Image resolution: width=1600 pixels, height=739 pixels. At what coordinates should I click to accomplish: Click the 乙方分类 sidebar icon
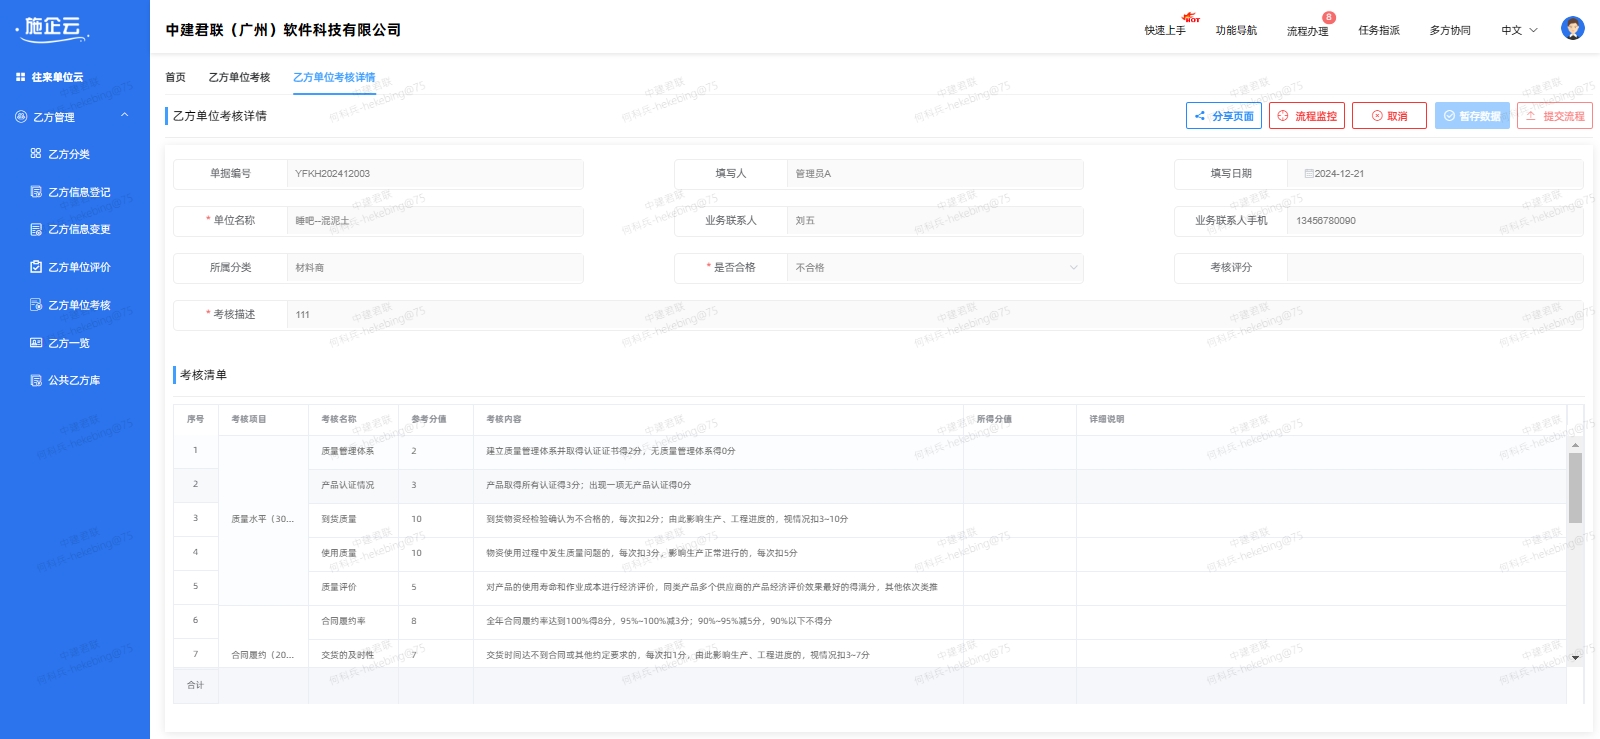tap(36, 154)
